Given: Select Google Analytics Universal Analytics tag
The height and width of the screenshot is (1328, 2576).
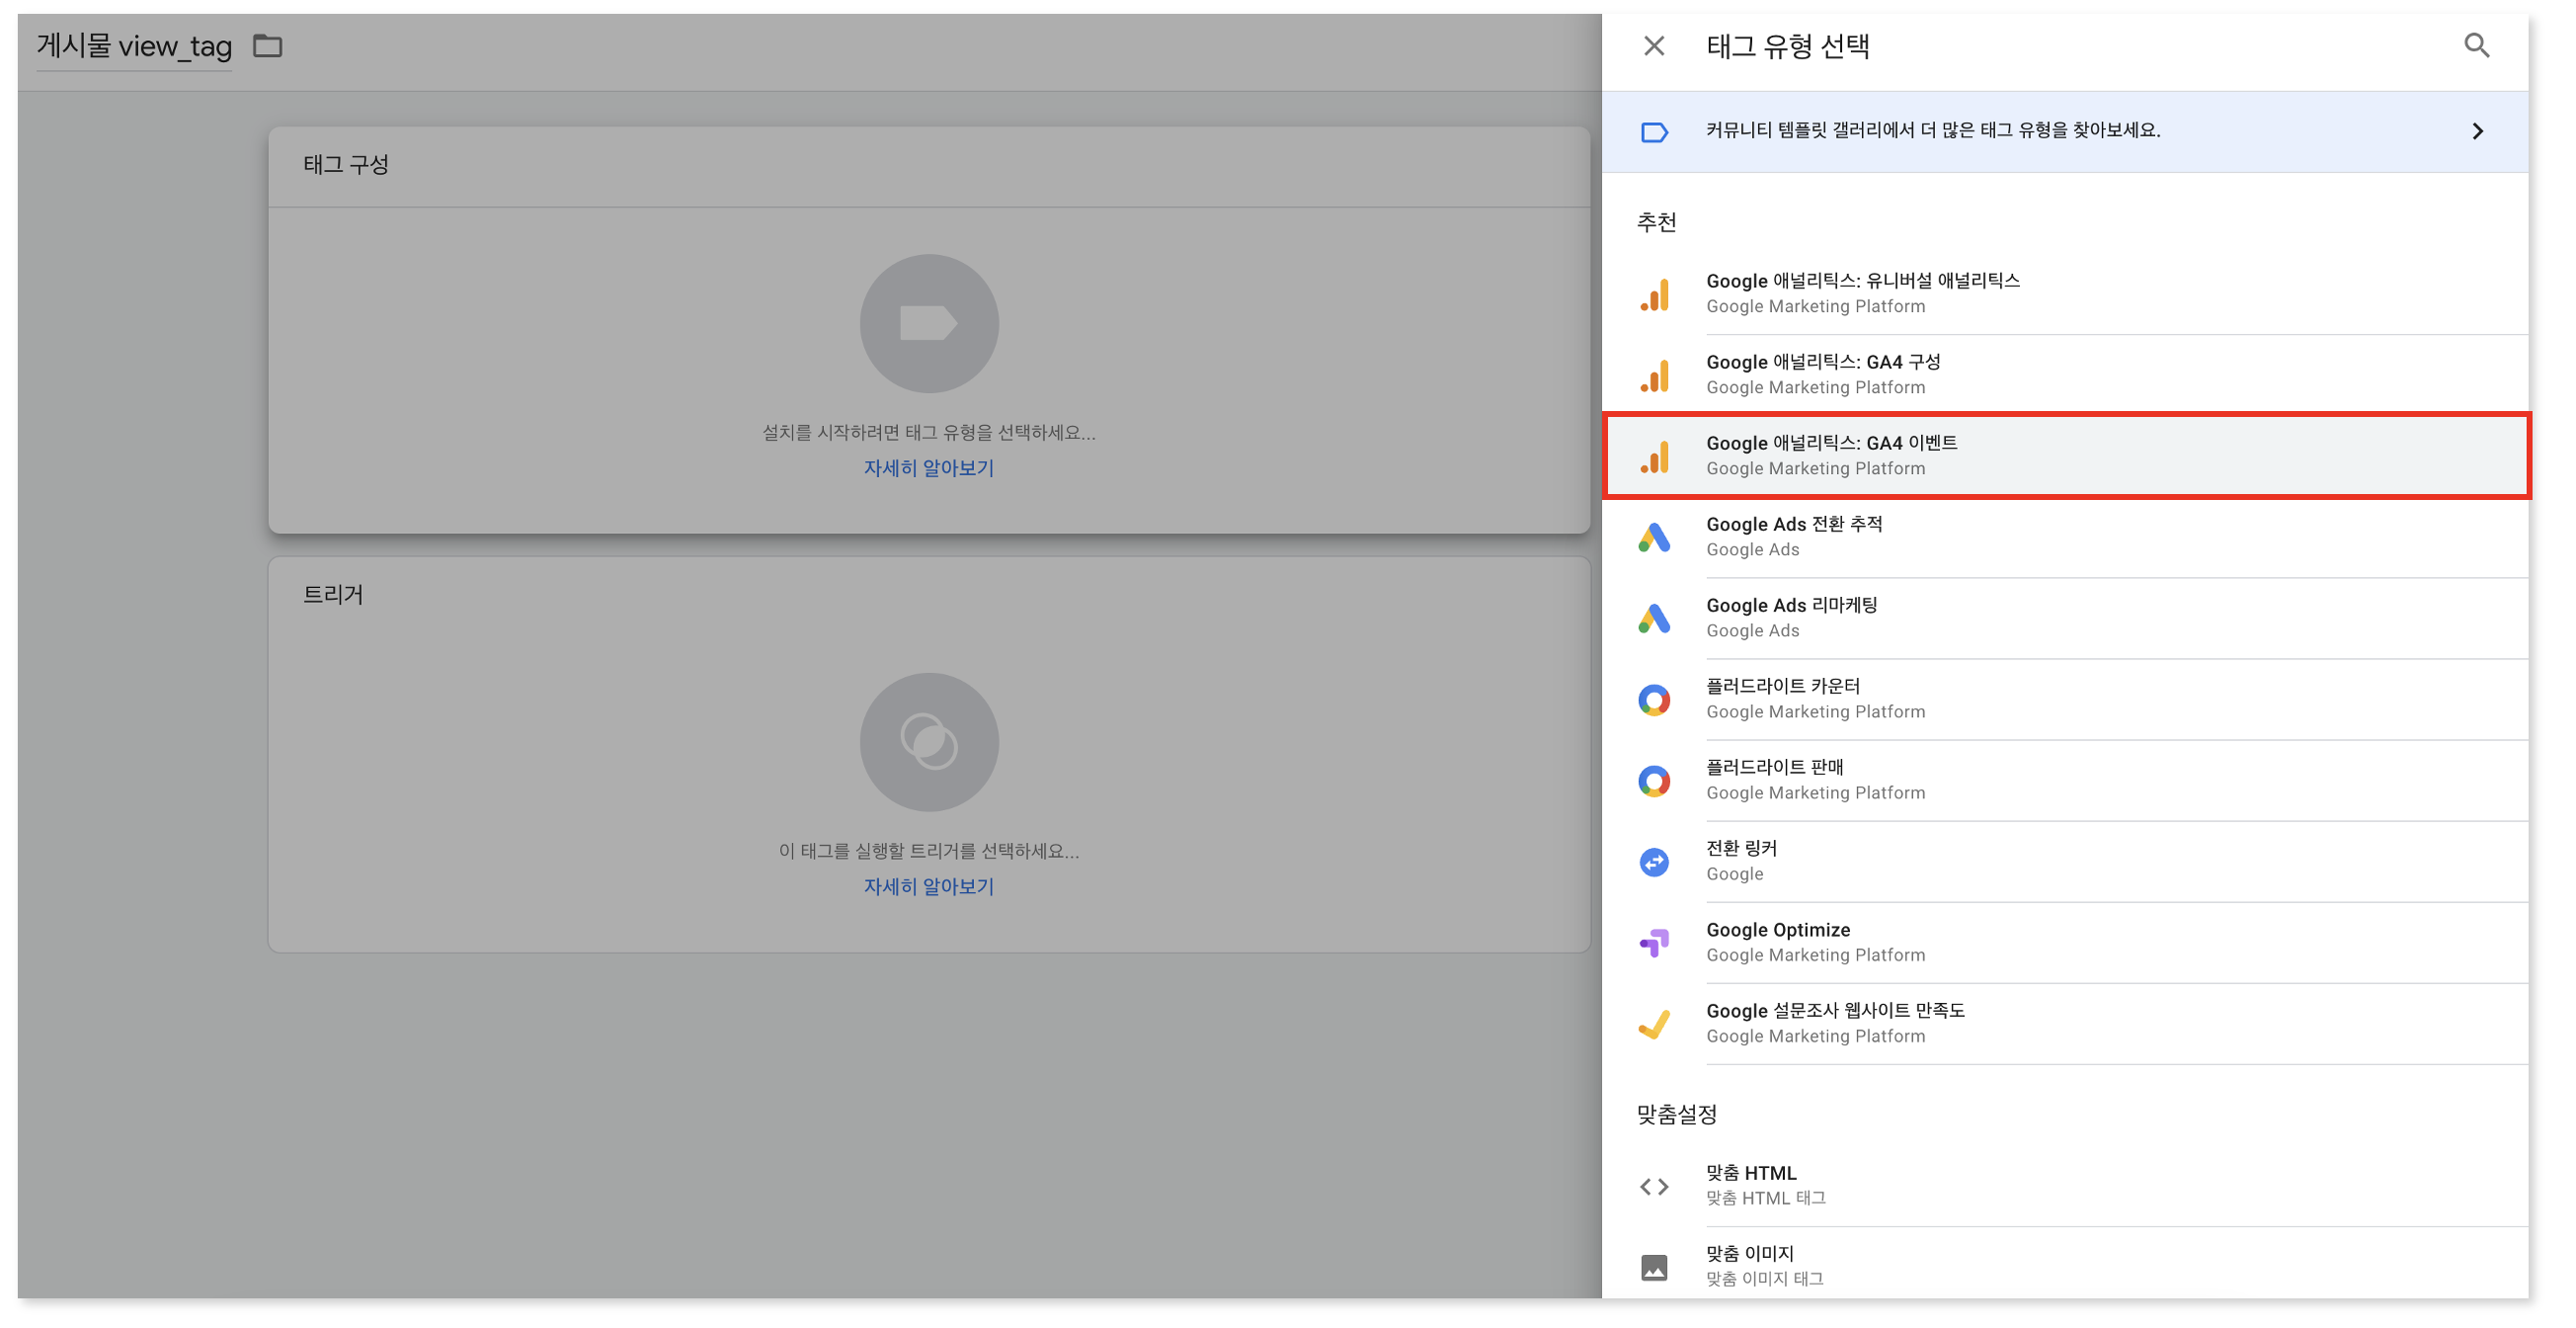Looking at the screenshot, I should point(2064,294).
